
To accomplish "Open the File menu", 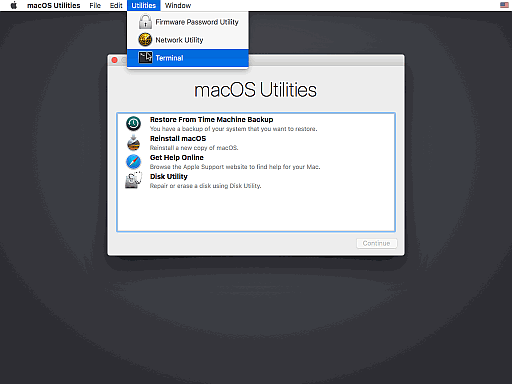I will (95, 5).
